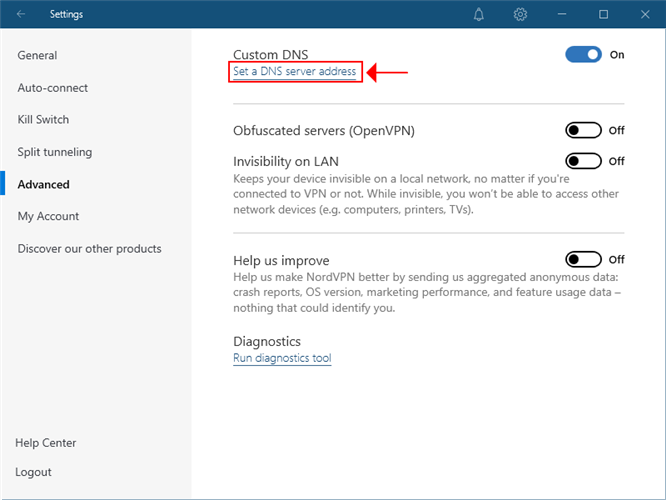Image resolution: width=666 pixels, height=500 pixels.
Task: Toggle Invisibility on LAN switch
Action: (x=583, y=161)
